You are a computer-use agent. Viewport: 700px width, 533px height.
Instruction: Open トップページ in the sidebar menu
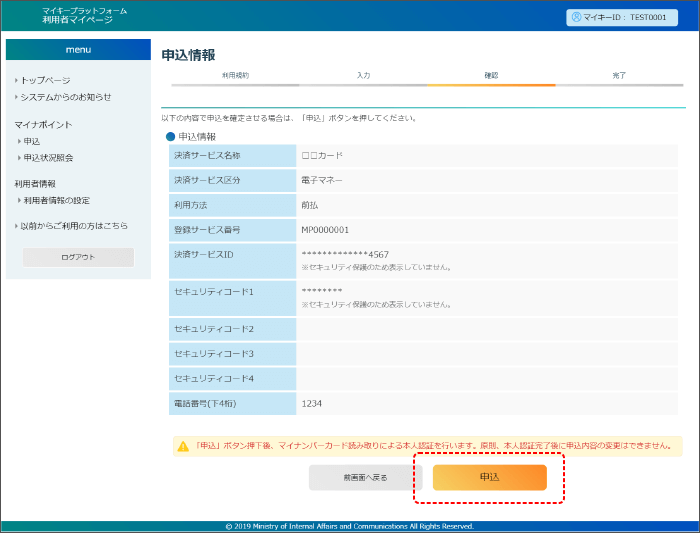coord(45,80)
